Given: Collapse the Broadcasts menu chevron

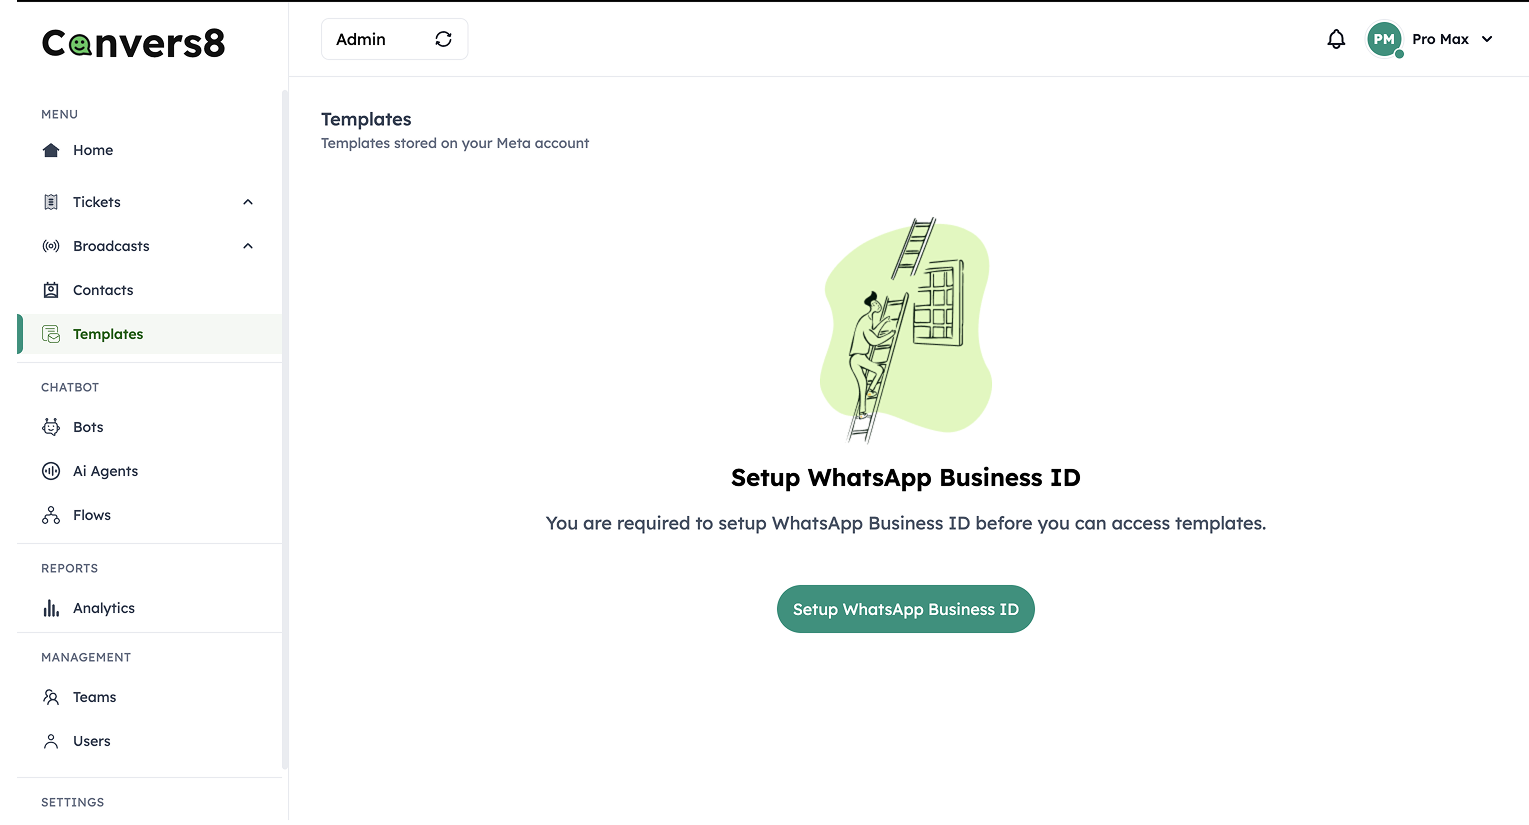Looking at the screenshot, I should [247, 245].
